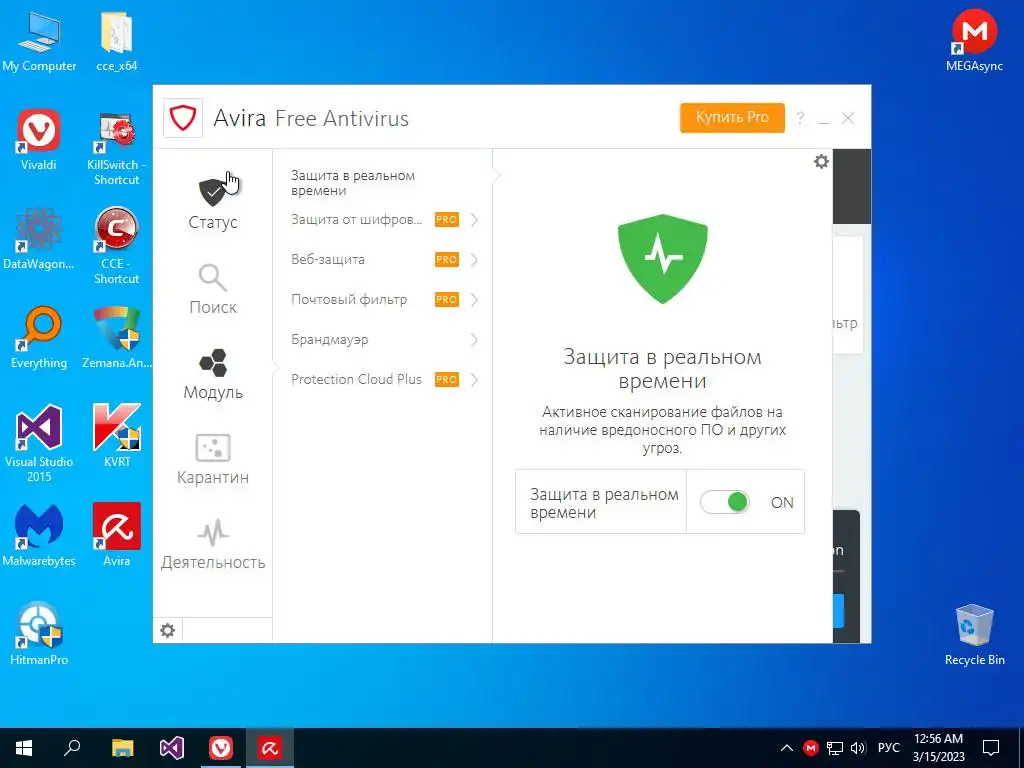Screen dimensions: 1024x768
Task: Click Avira taskbar button
Action: (x=269, y=748)
